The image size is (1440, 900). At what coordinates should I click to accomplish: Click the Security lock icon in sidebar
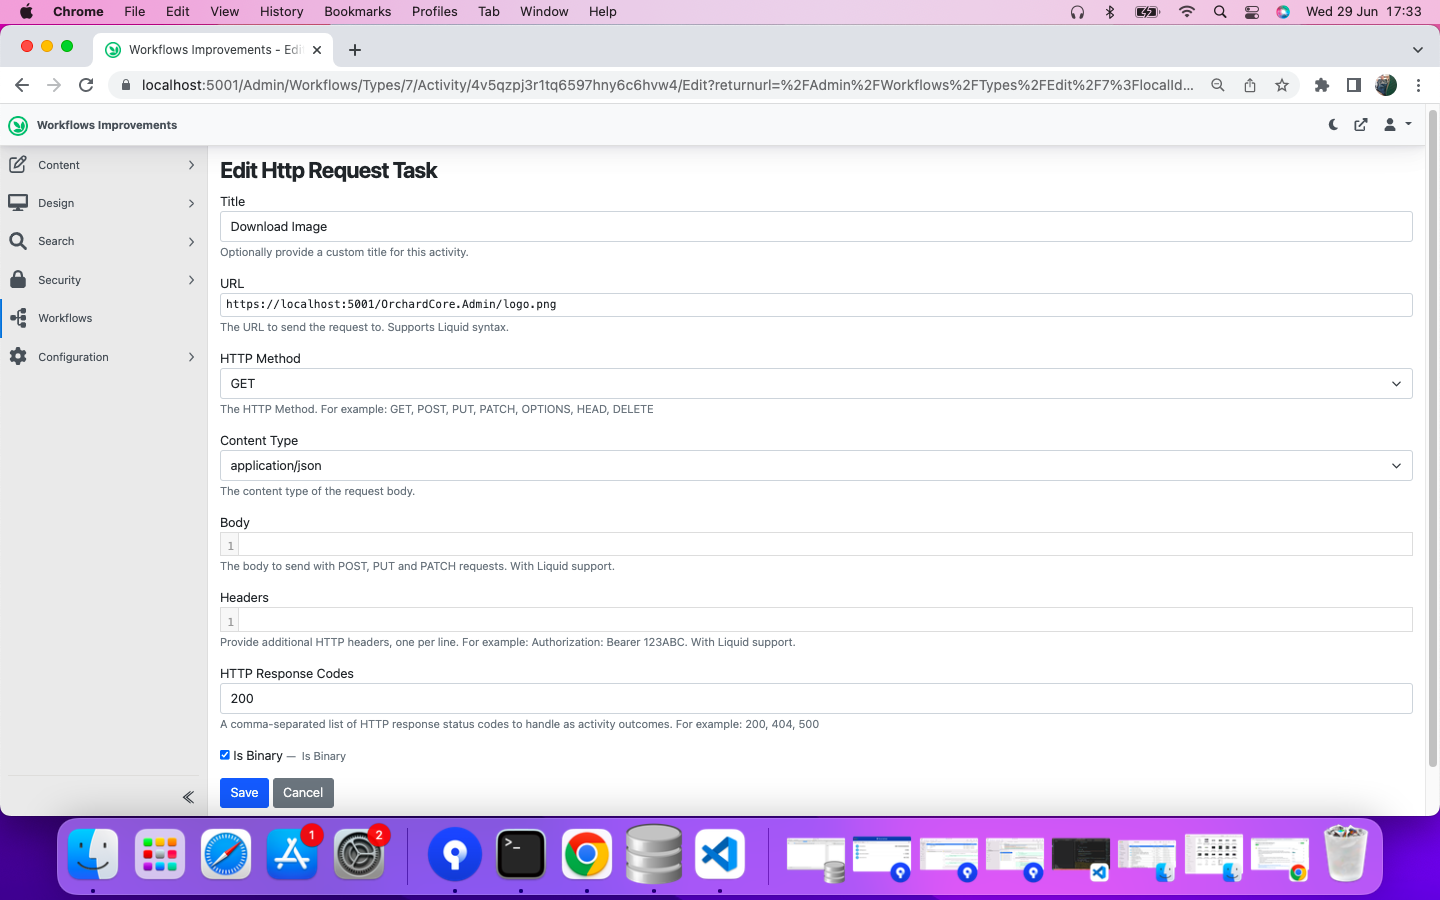pos(18,280)
